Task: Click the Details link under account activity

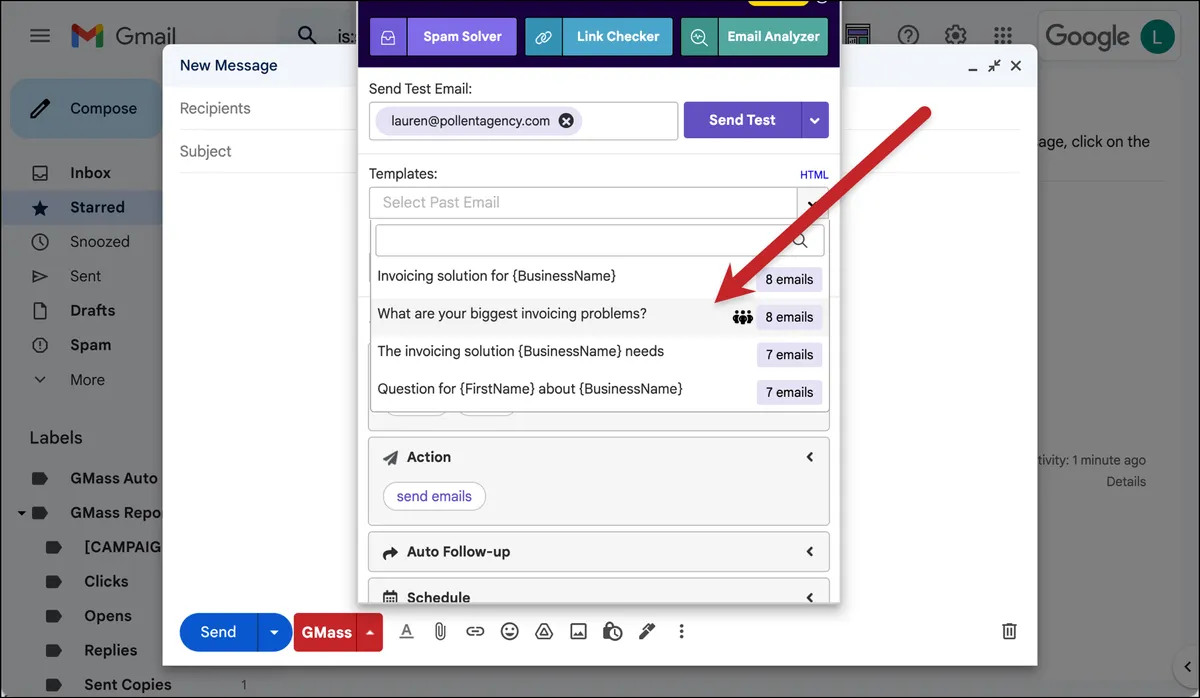Action: click(1126, 482)
